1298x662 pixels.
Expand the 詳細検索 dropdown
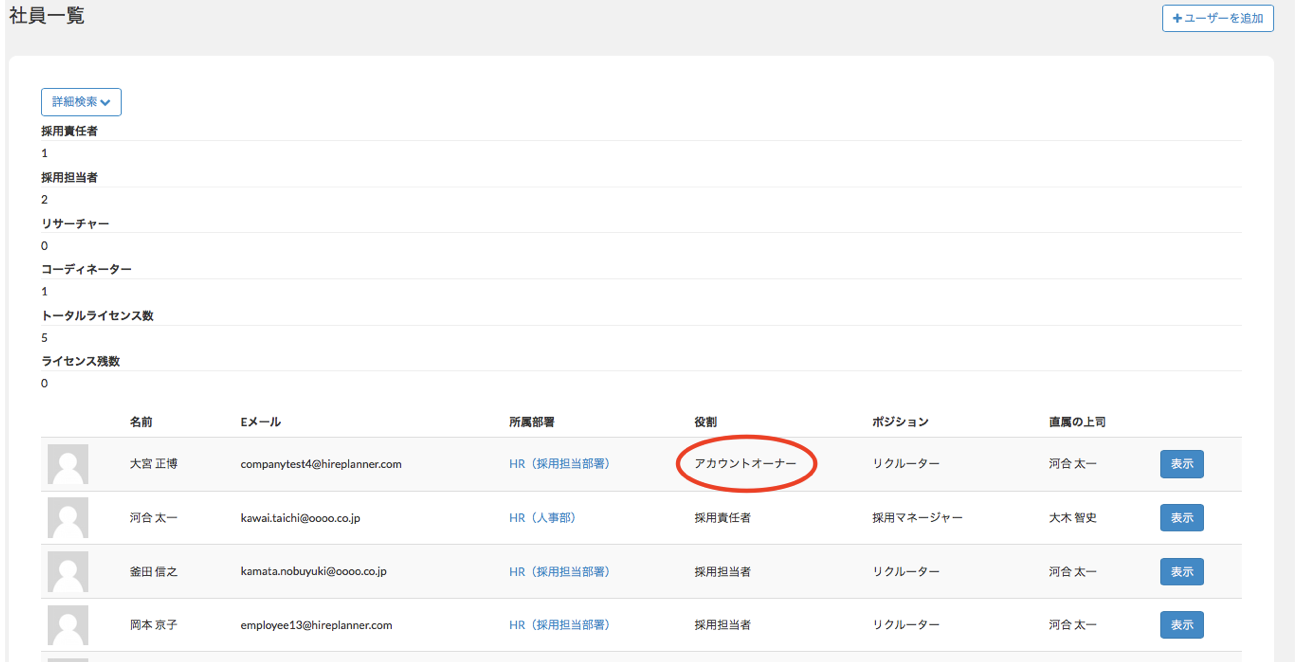(x=81, y=102)
